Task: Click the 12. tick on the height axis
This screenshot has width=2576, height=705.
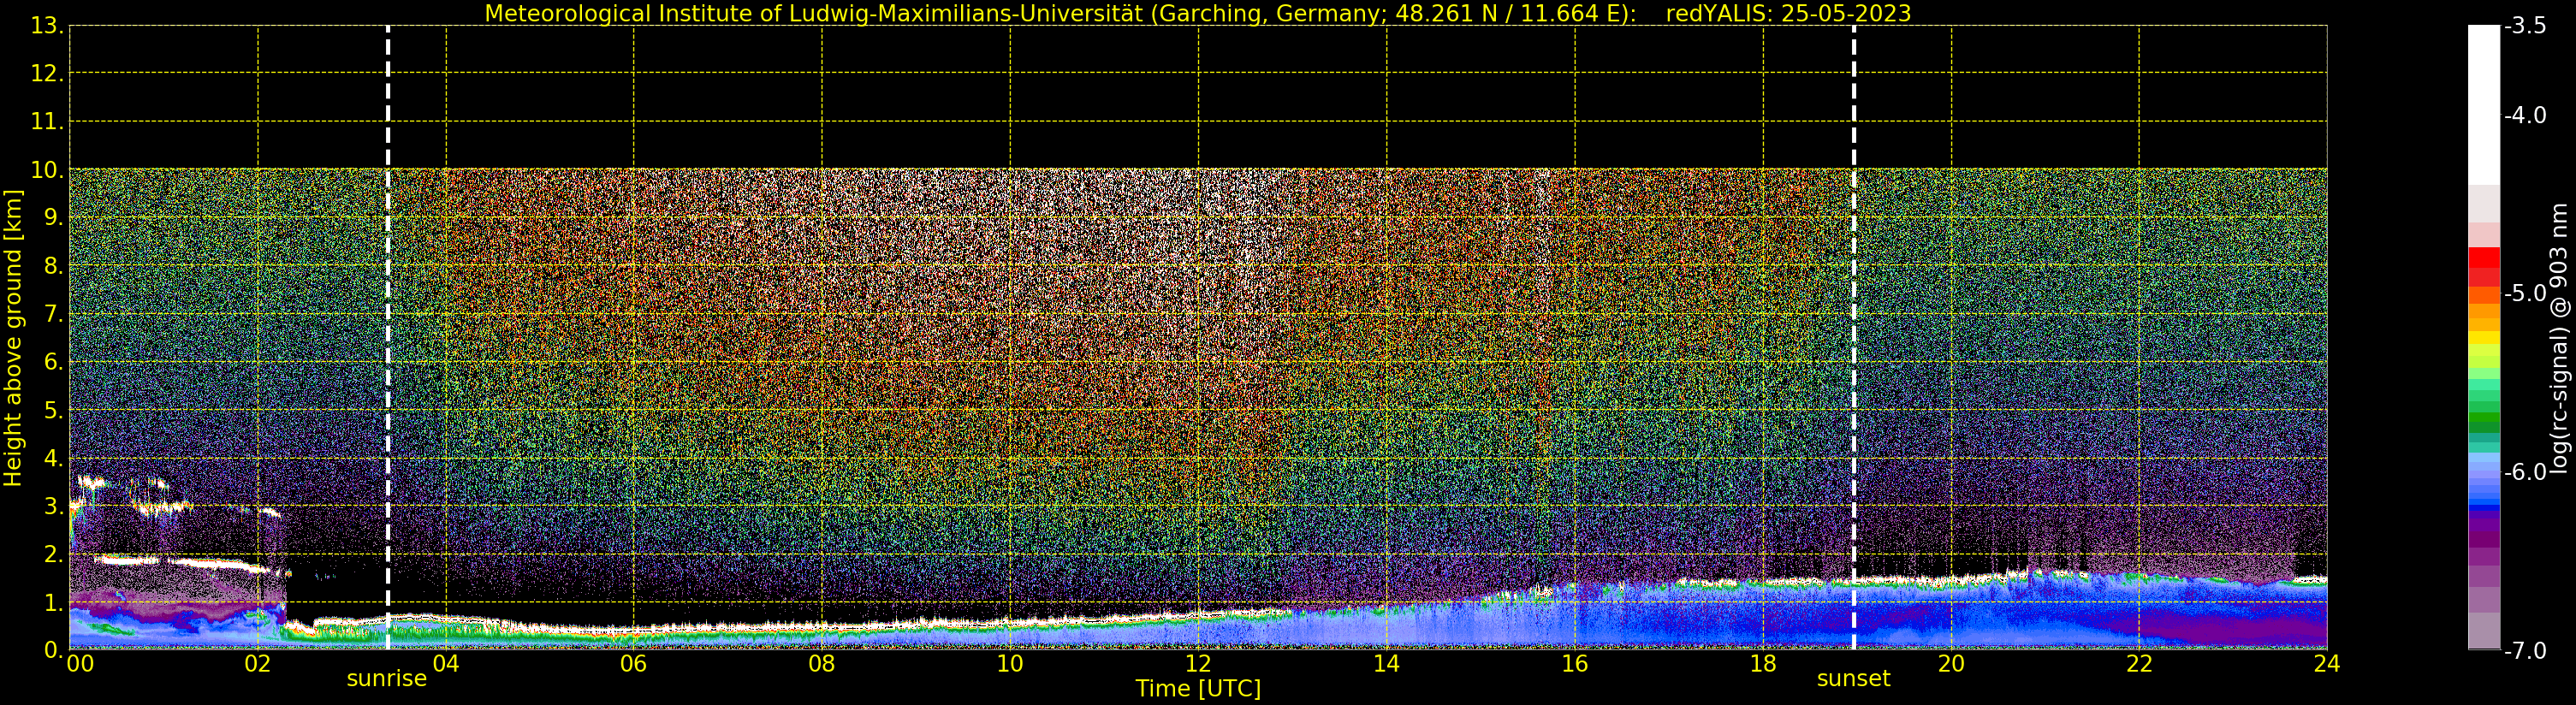Action: point(47,73)
